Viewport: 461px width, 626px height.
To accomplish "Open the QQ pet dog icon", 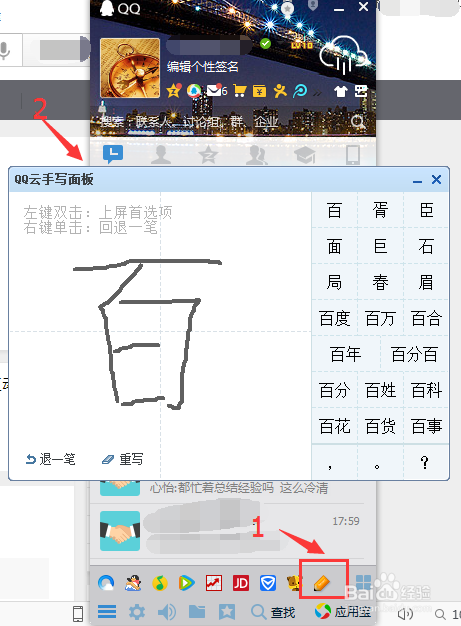I will click(294, 583).
